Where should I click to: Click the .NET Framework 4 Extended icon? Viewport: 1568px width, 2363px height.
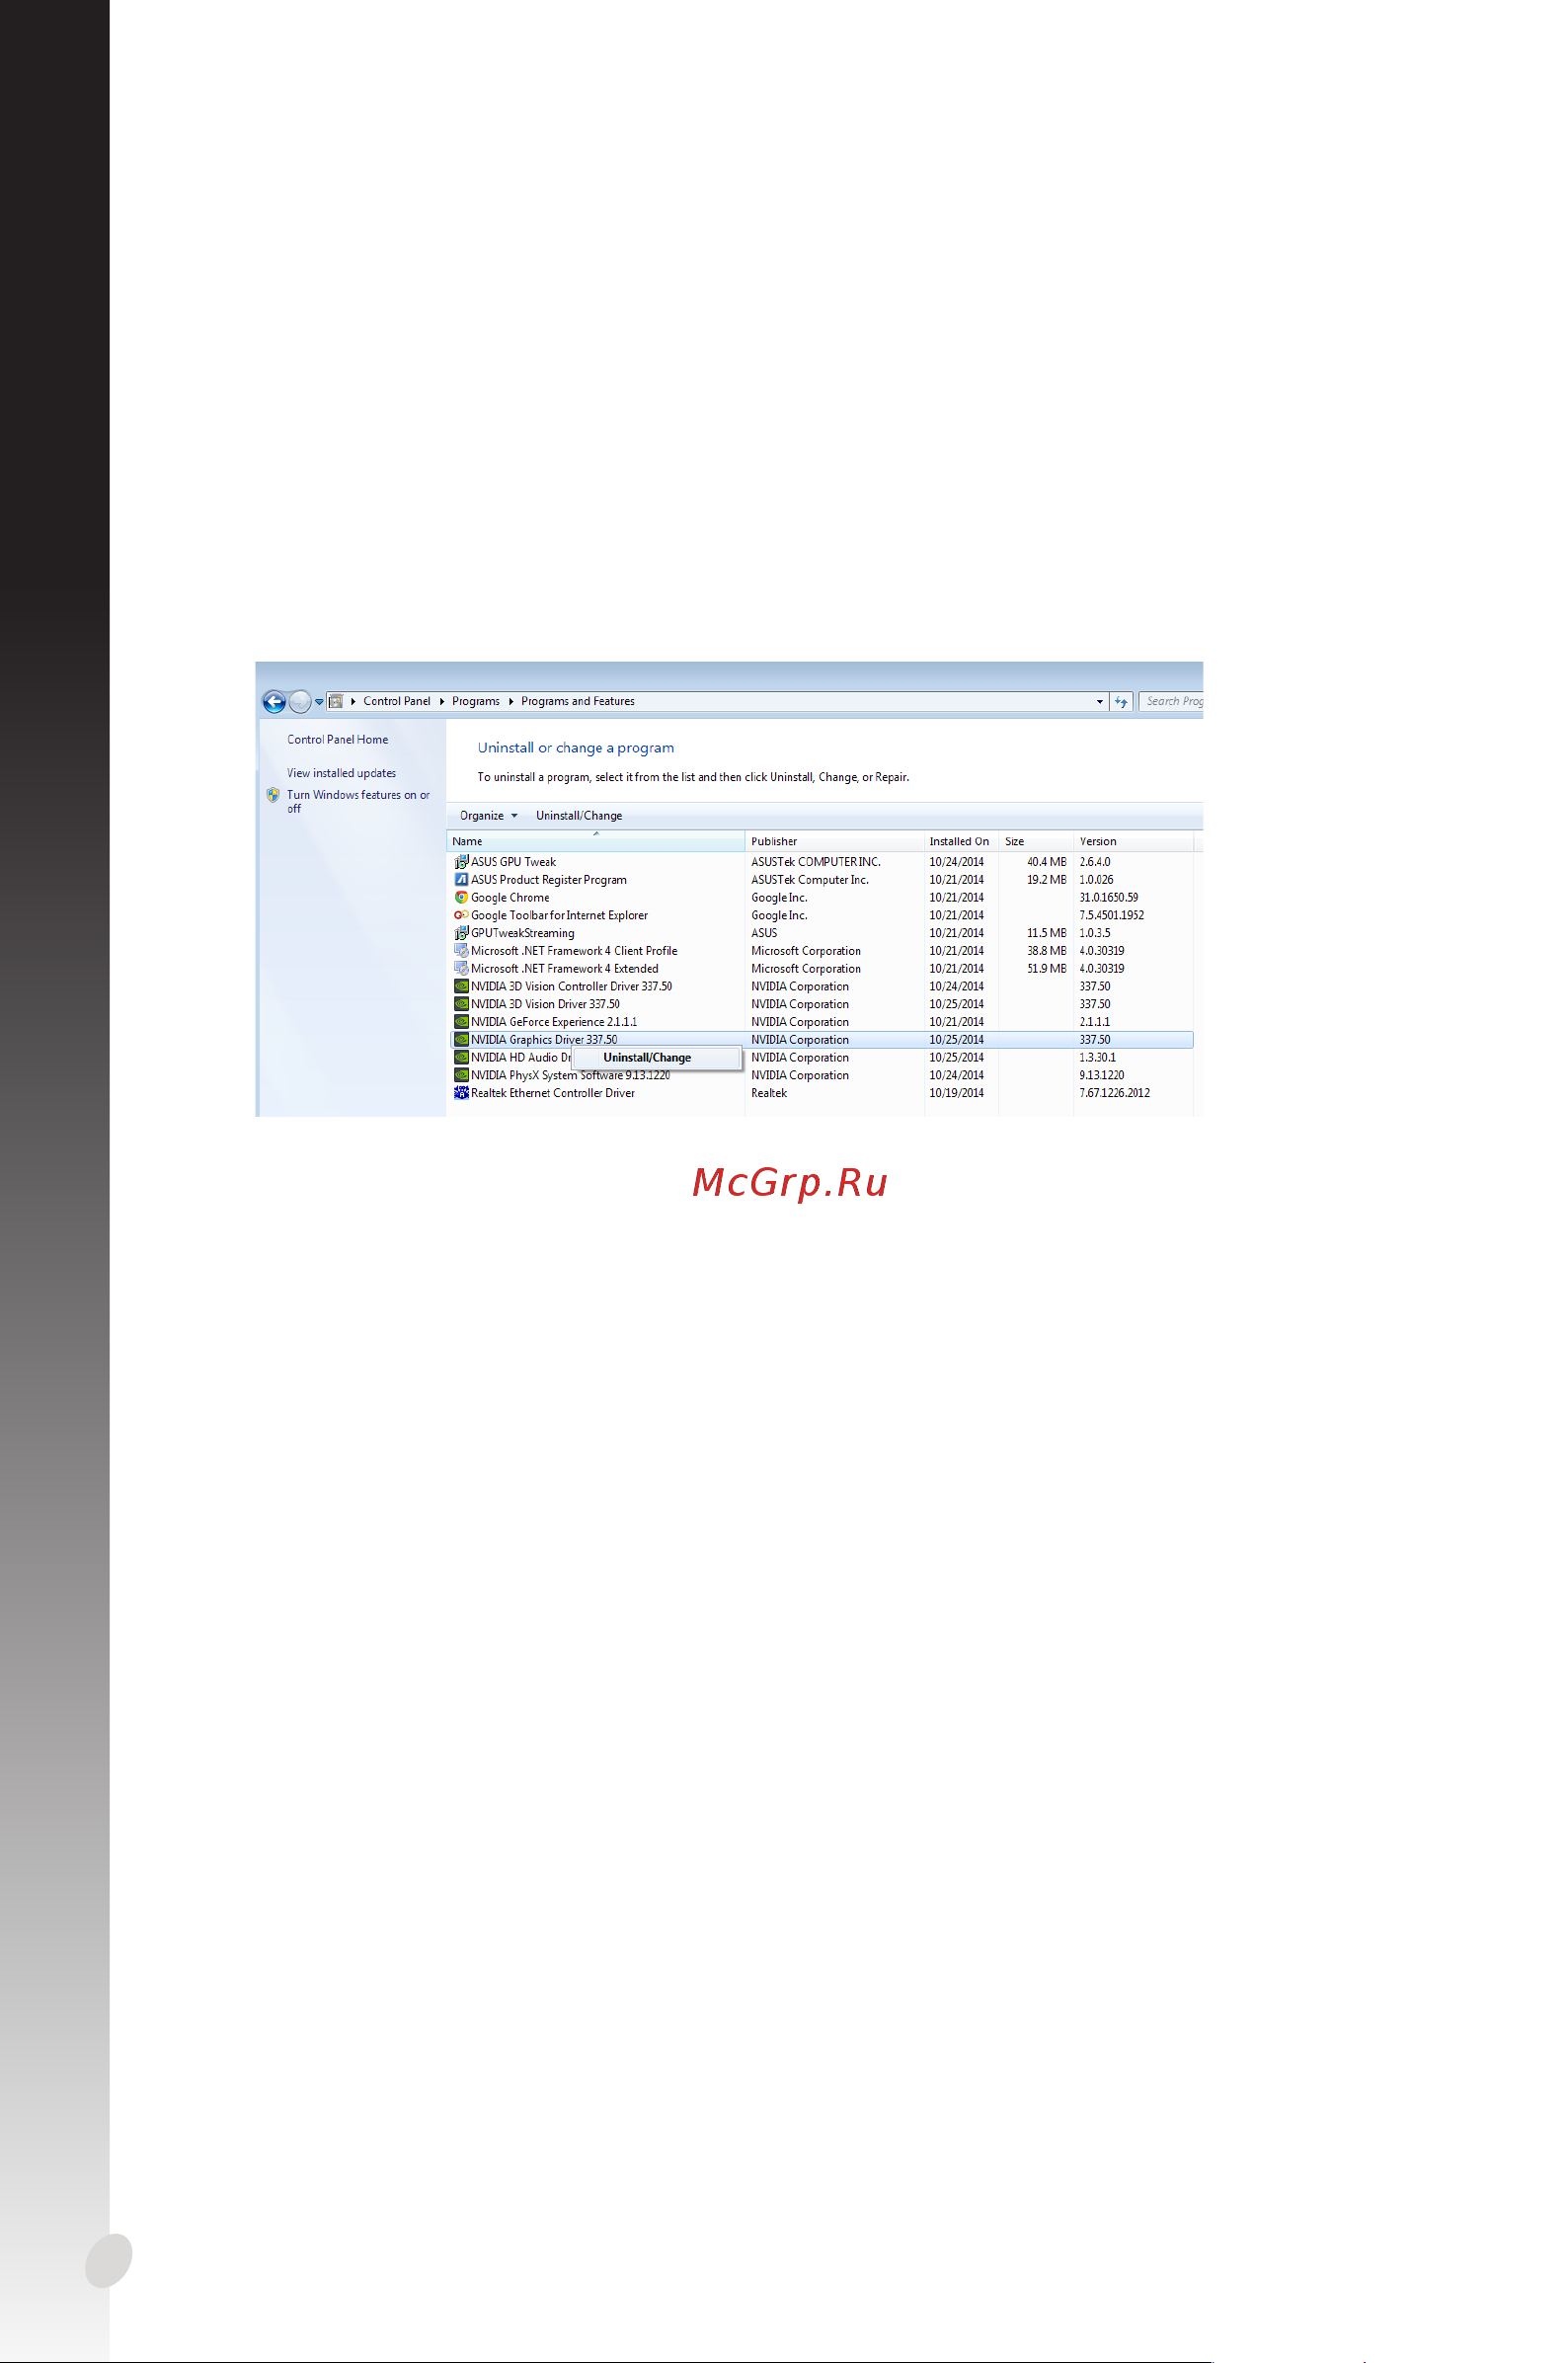point(461,969)
